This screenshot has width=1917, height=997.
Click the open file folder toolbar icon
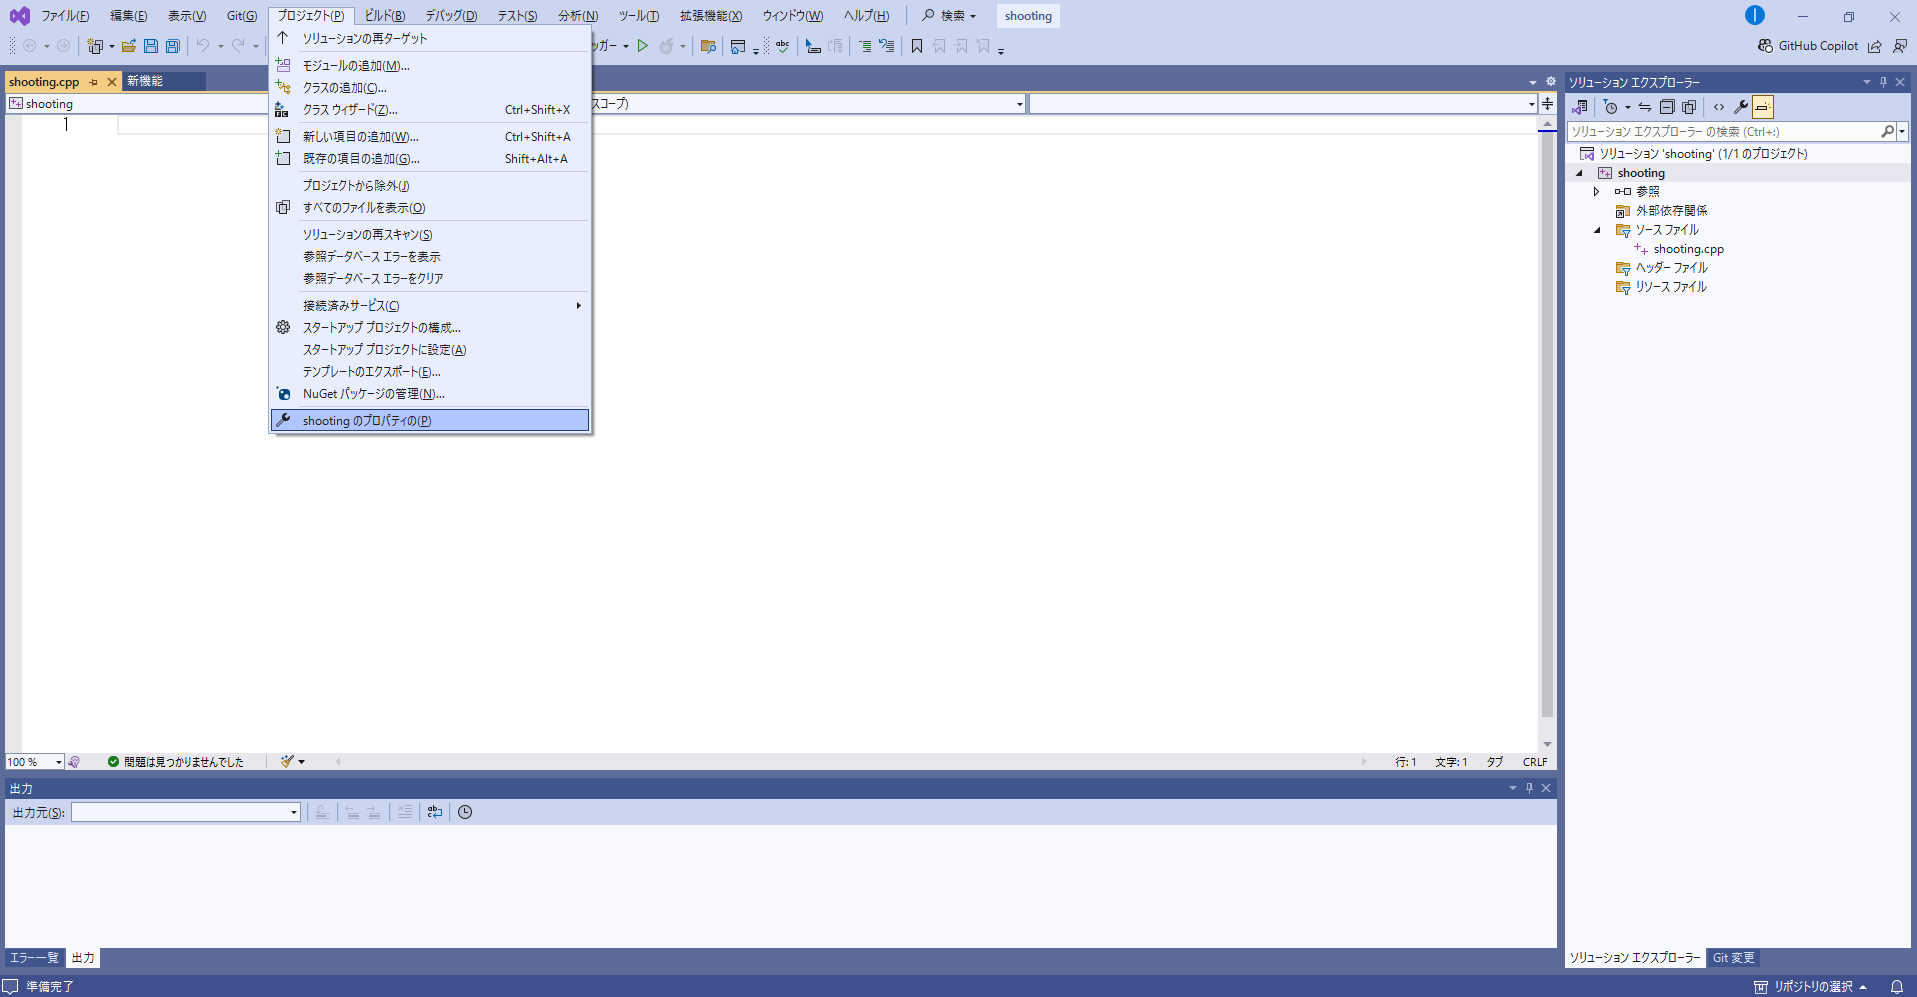(129, 46)
